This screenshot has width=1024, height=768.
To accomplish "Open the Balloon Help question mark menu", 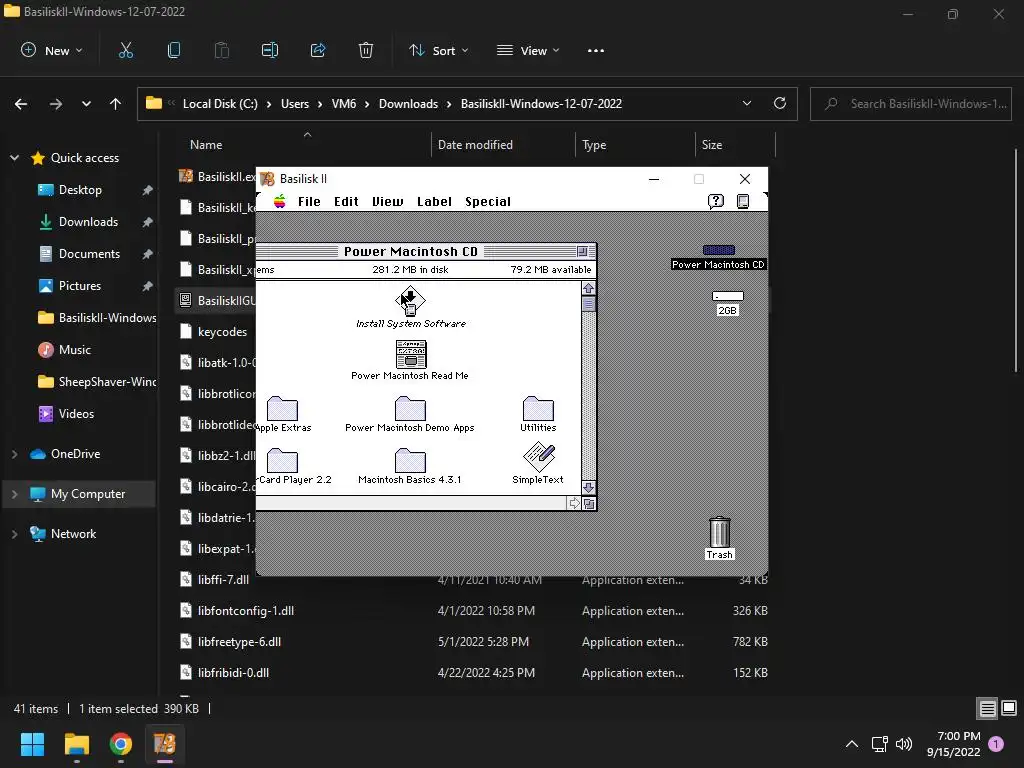I will 716,201.
